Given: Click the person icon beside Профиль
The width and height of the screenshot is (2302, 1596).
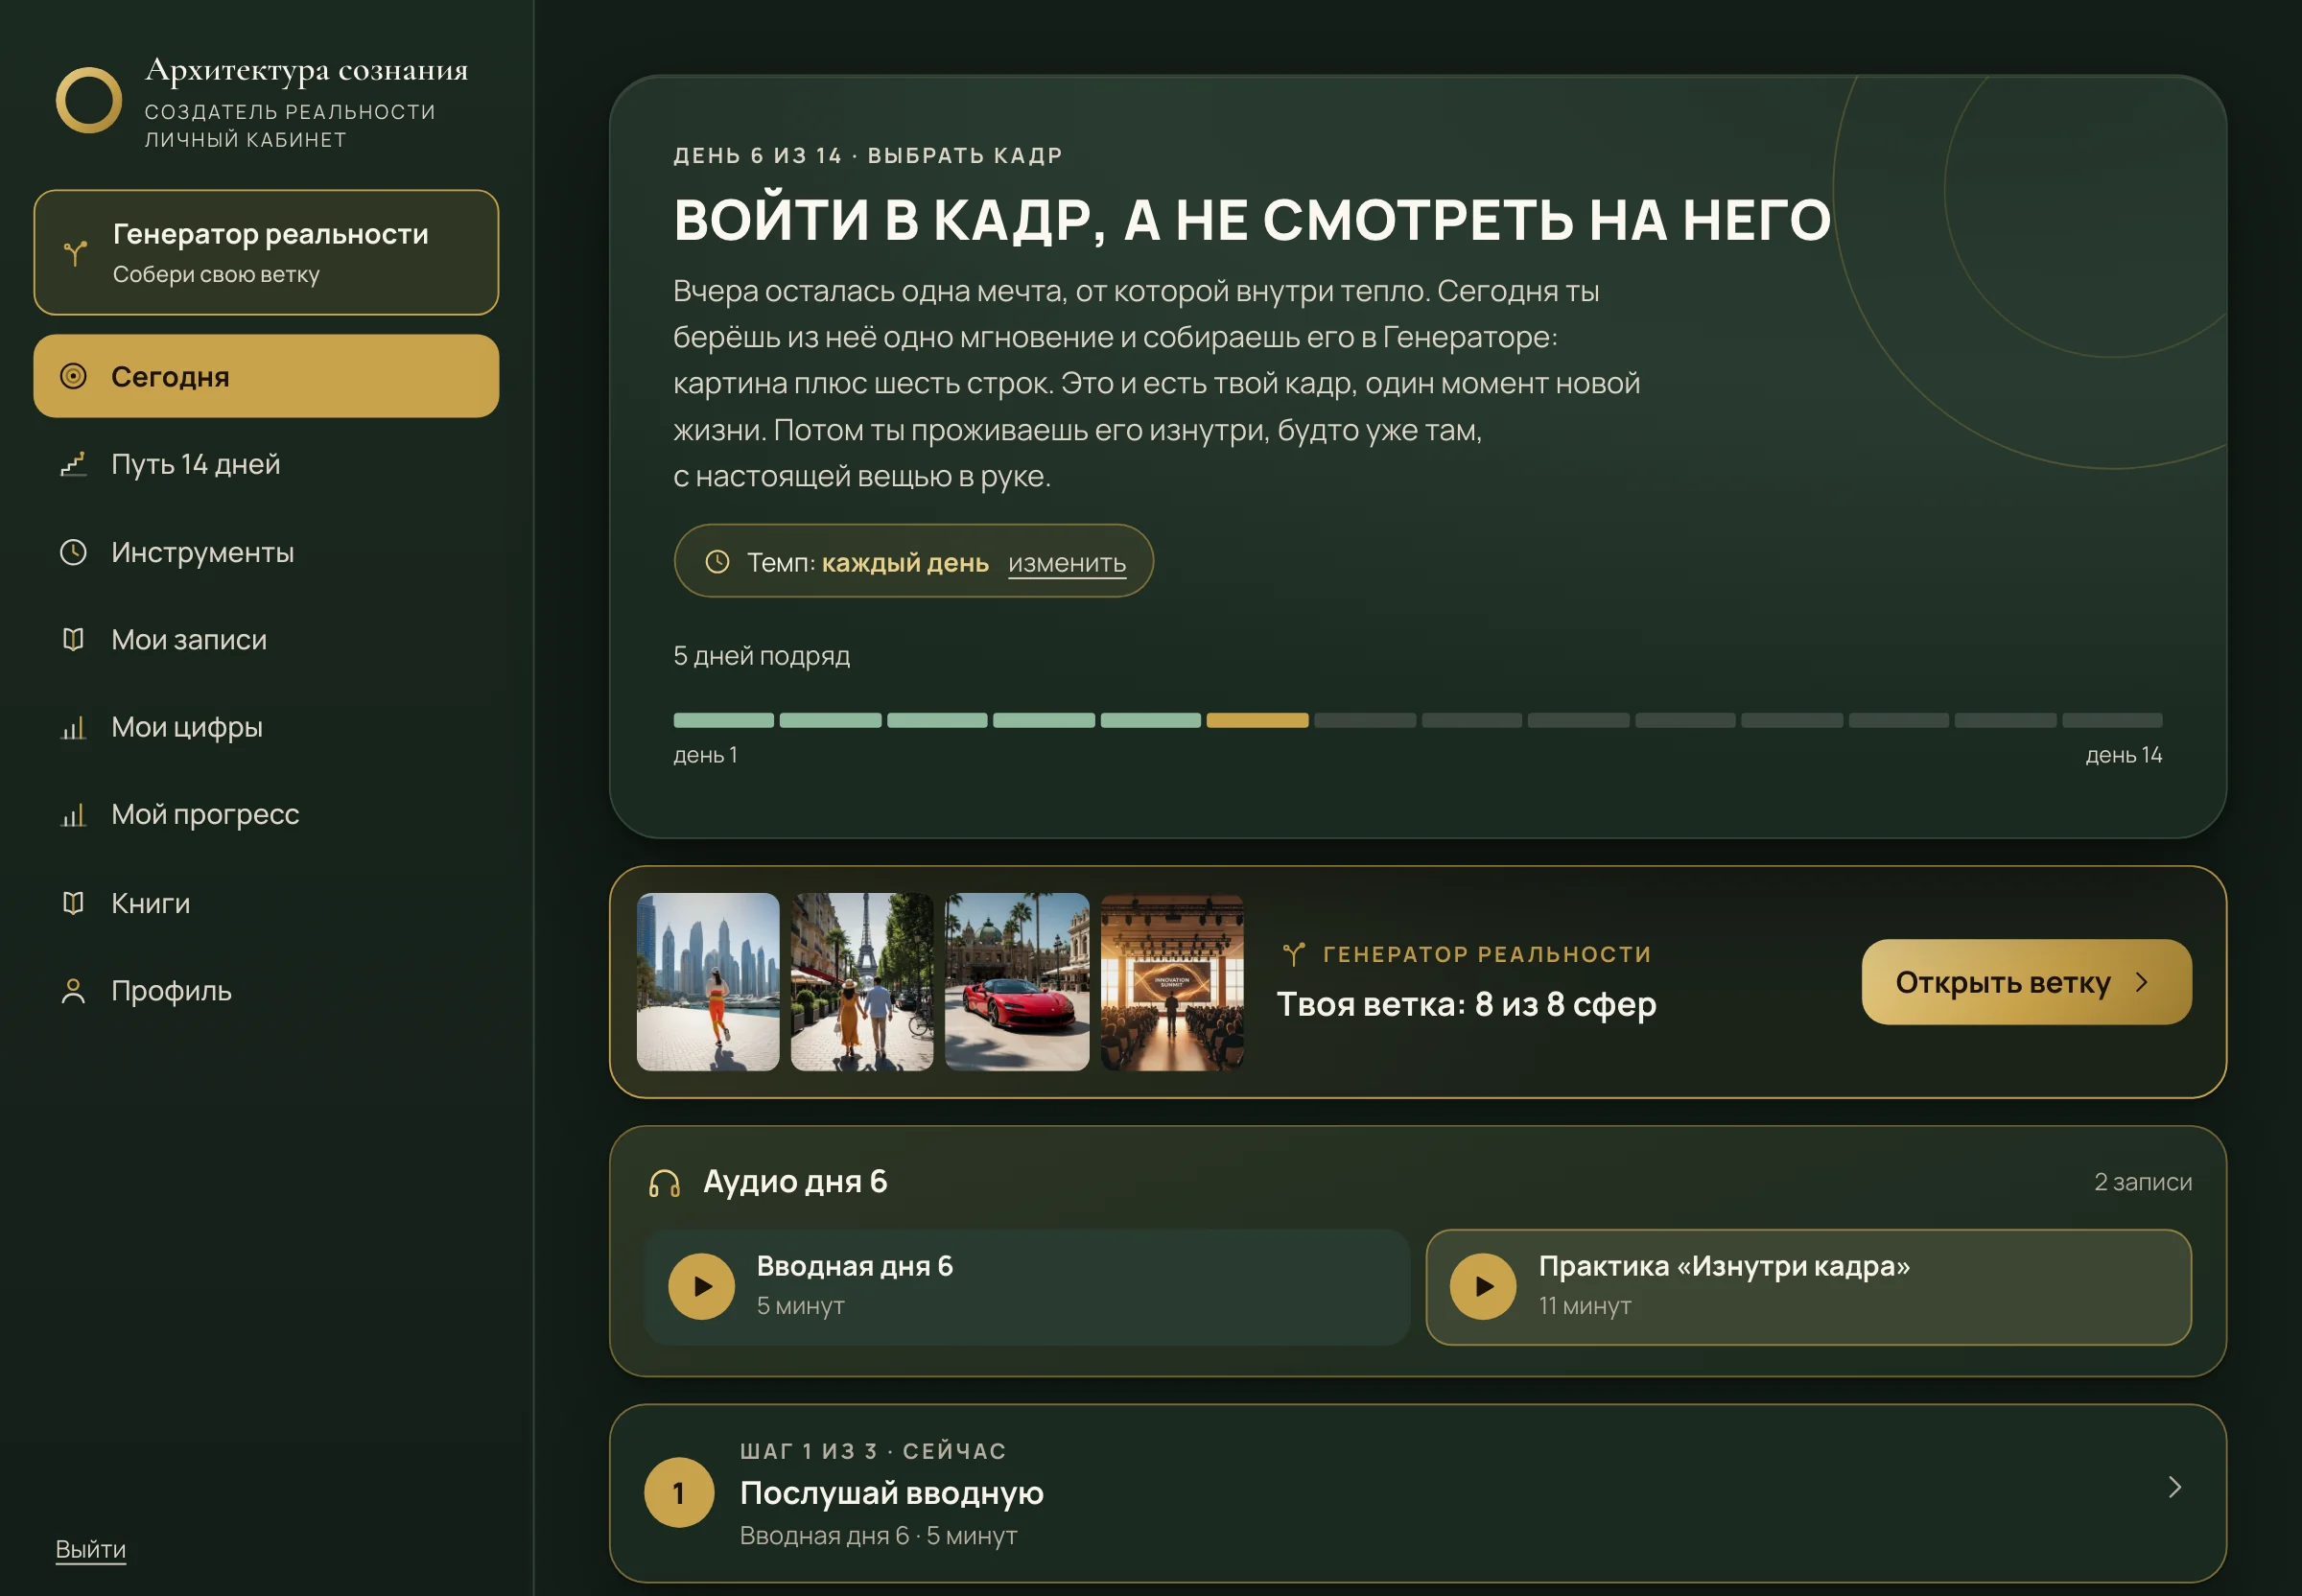Looking at the screenshot, I should pyautogui.click(x=73, y=991).
